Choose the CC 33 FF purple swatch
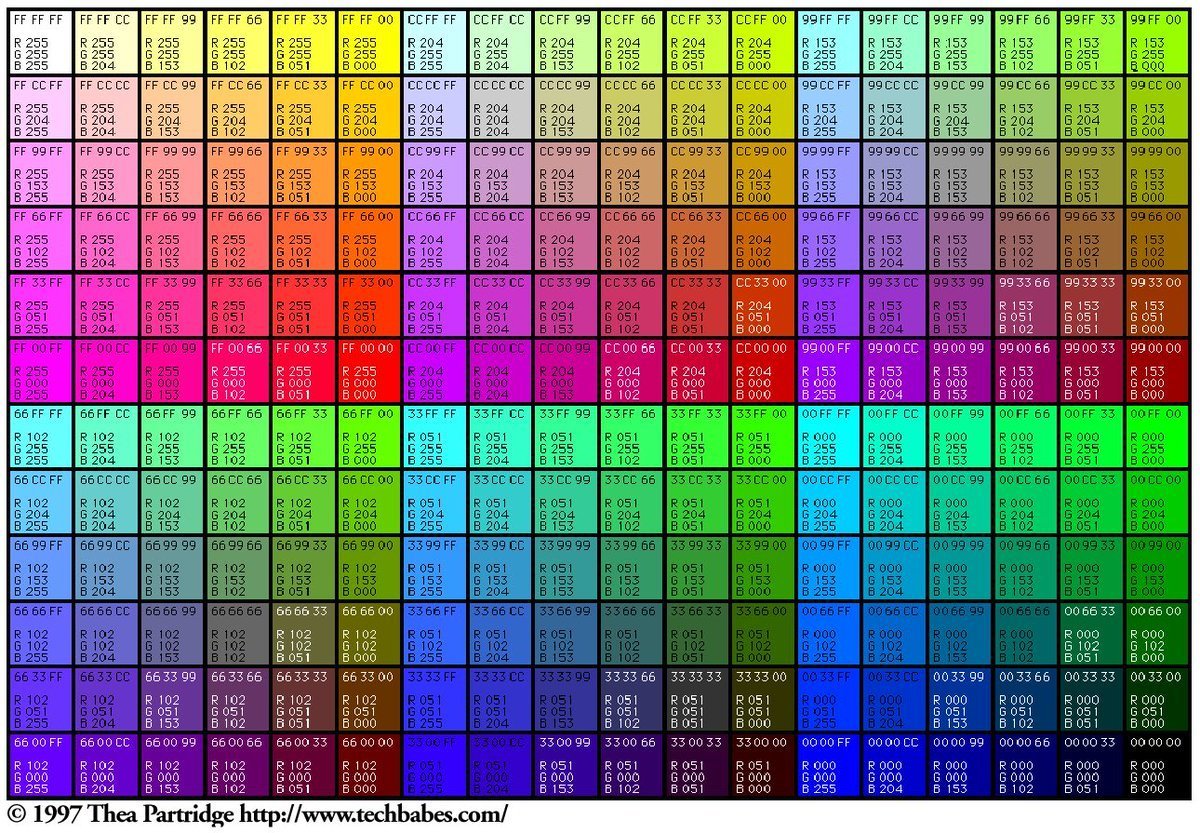The image size is (1200, 833). pos(434,304)
